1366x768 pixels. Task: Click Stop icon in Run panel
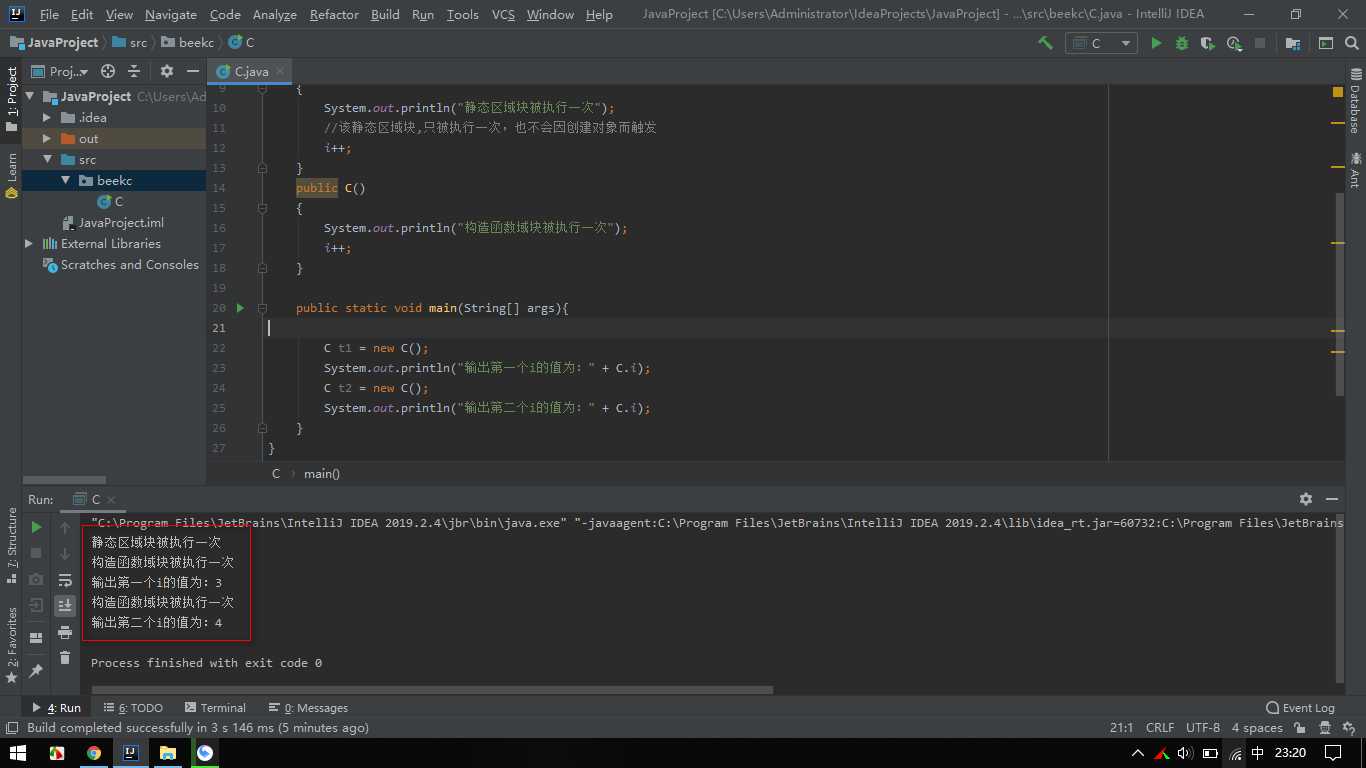(x=36, y=553)
